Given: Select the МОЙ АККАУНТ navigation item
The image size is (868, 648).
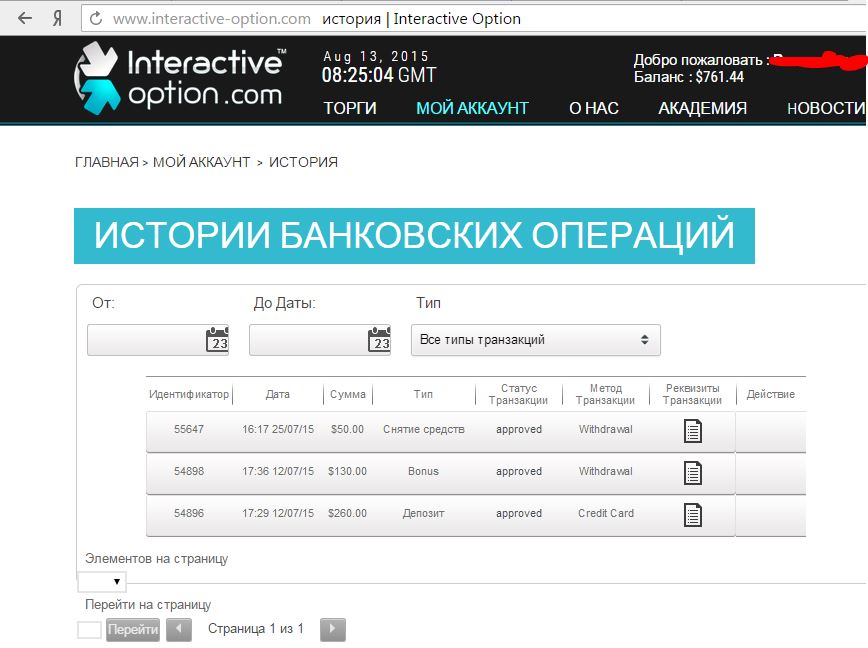Looking at the screenshot, I should 472,108.
